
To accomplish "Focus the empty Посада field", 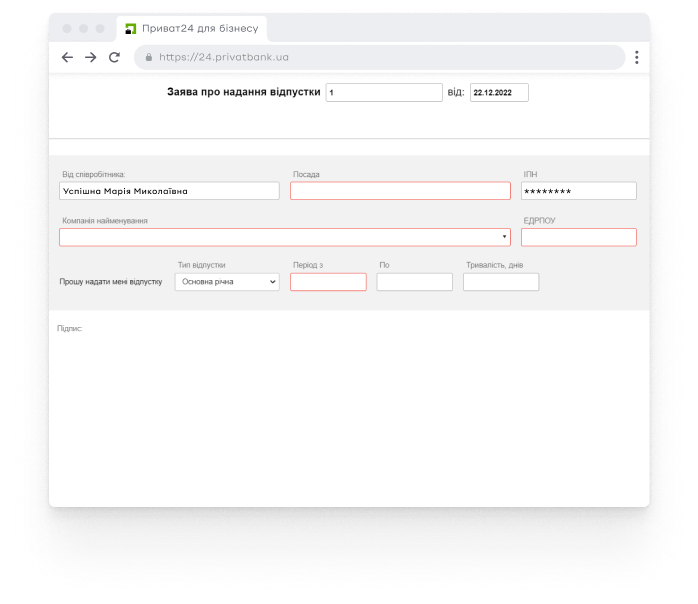I will point(400,191).
